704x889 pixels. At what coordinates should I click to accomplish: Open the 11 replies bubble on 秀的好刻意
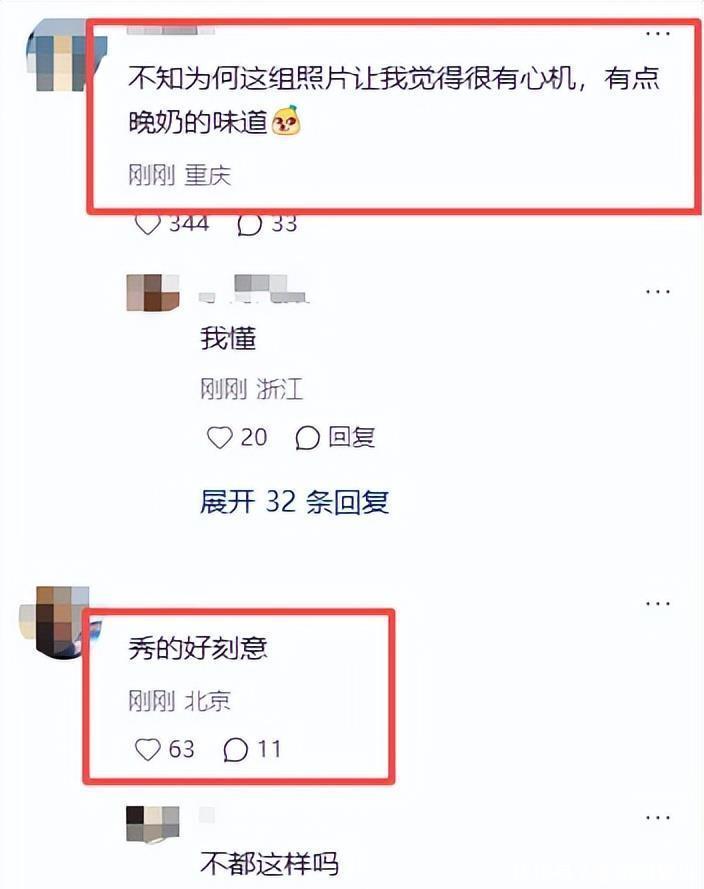pyautogui.click(x=236, y=750)
